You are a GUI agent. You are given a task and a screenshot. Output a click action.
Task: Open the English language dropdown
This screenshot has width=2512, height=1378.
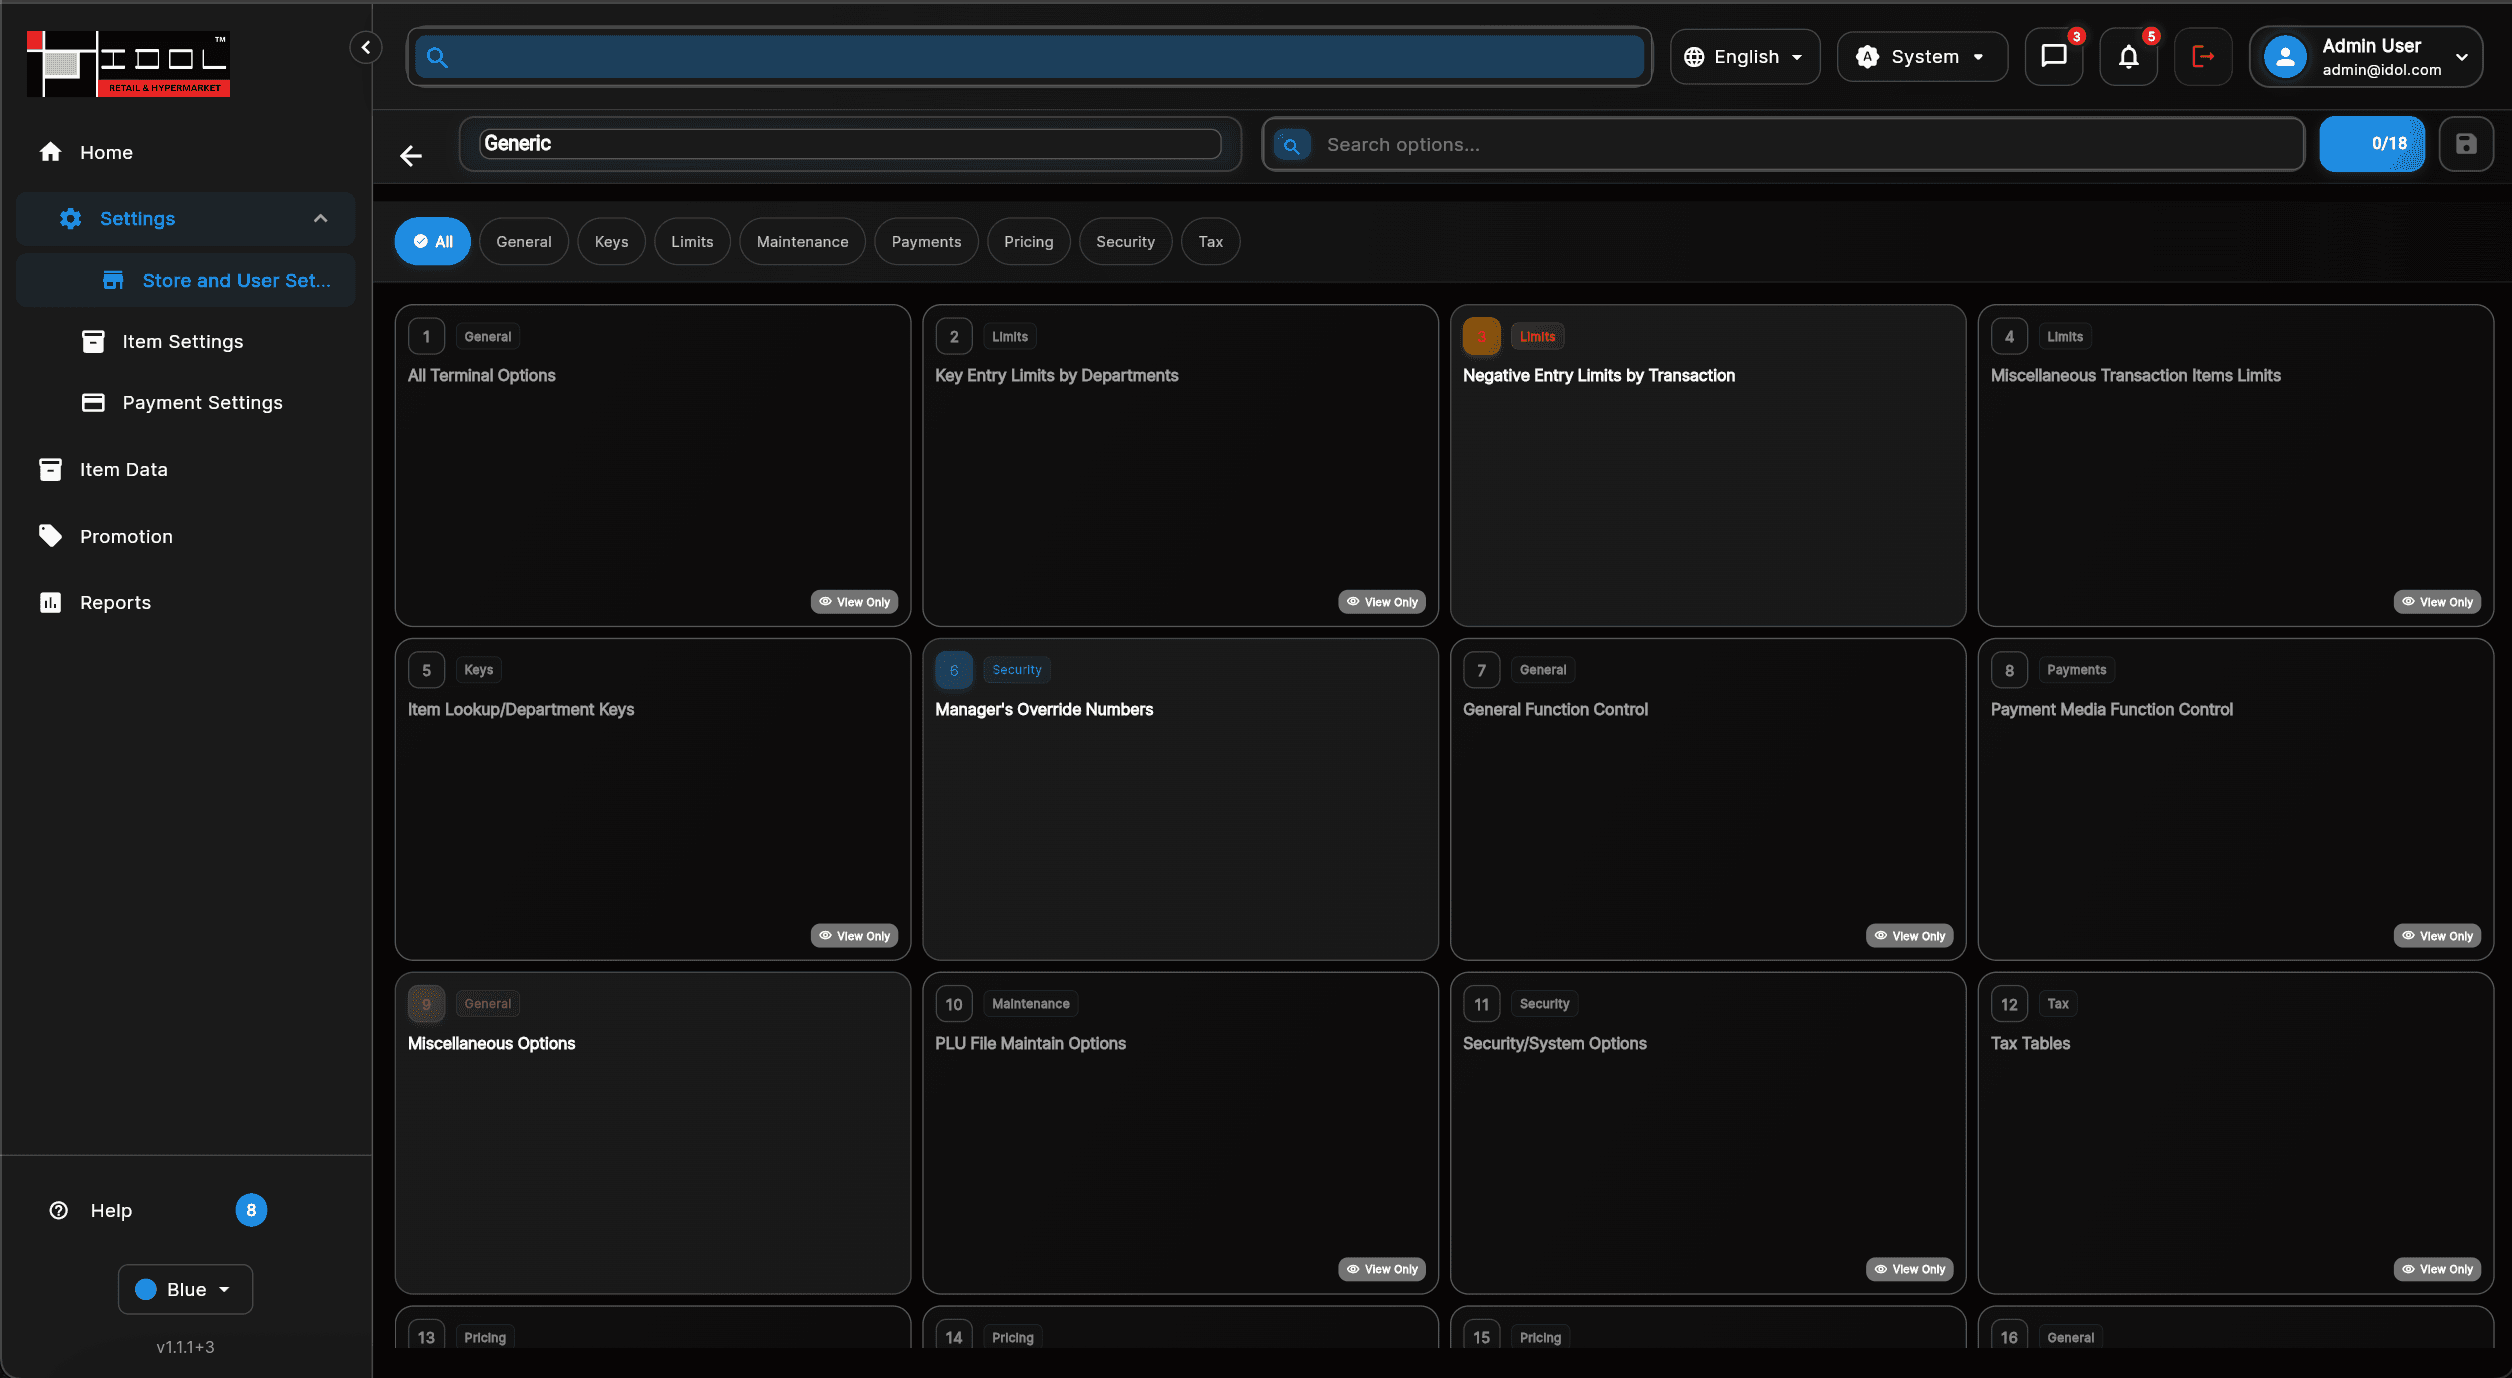[1744, 57]
